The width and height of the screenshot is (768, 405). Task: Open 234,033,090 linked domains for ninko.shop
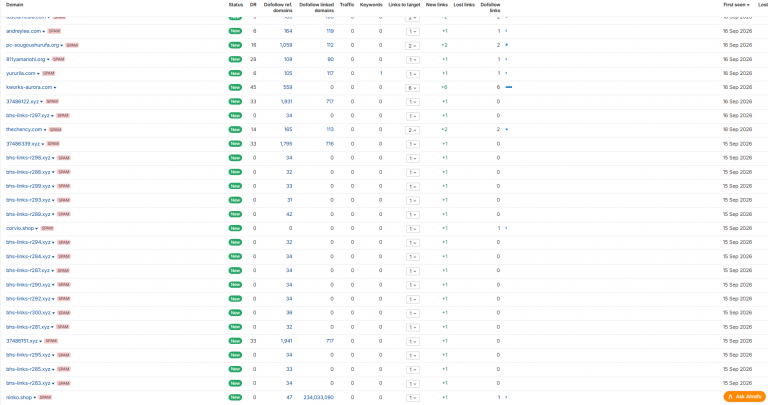point(319,397)
